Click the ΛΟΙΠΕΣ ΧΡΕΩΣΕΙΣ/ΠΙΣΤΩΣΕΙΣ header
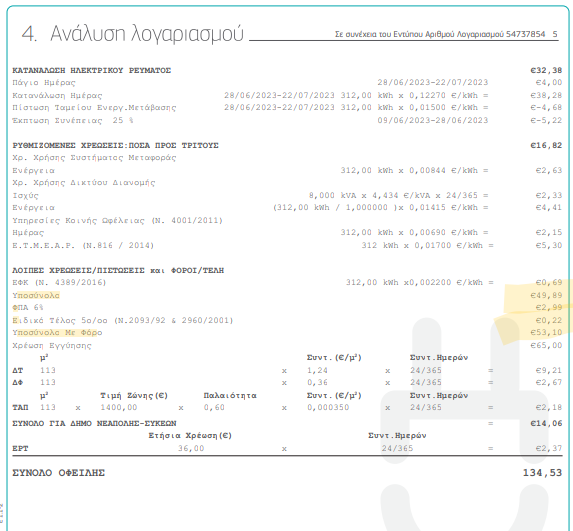 coord(118,270)
